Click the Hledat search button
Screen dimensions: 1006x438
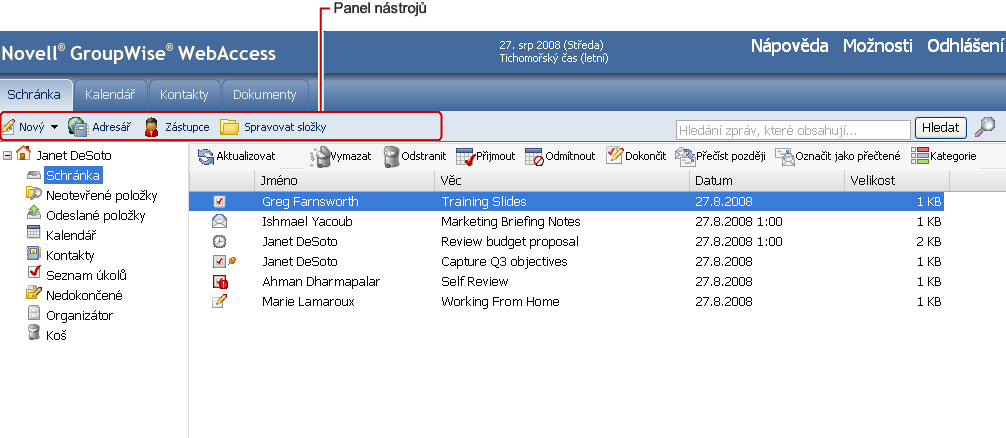(941, 128)
